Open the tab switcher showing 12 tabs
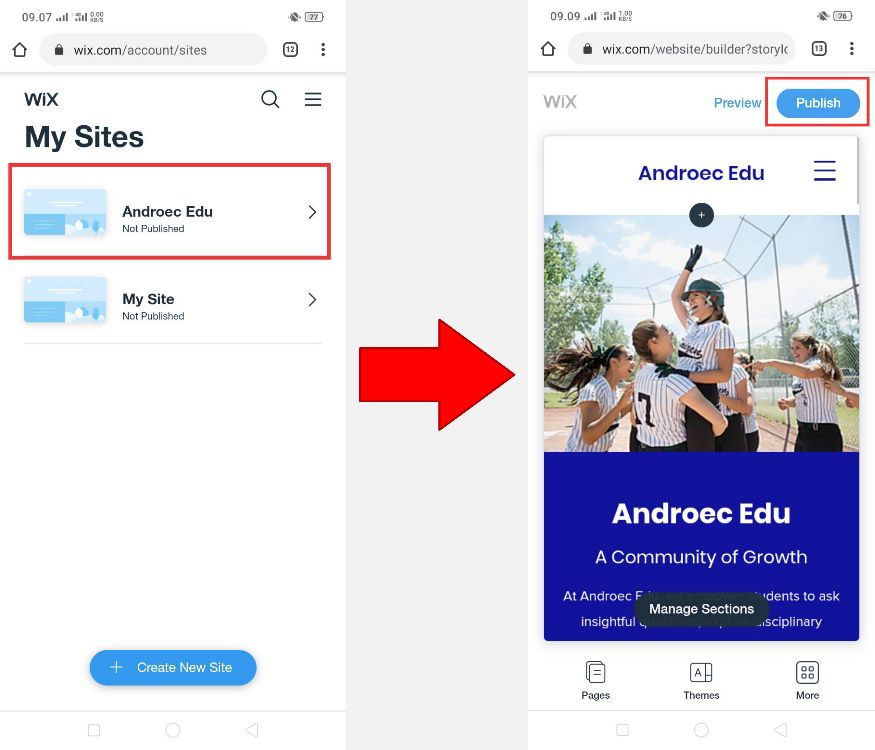The height and width of the screenshot is (750, 875). [x=290, y=50]
